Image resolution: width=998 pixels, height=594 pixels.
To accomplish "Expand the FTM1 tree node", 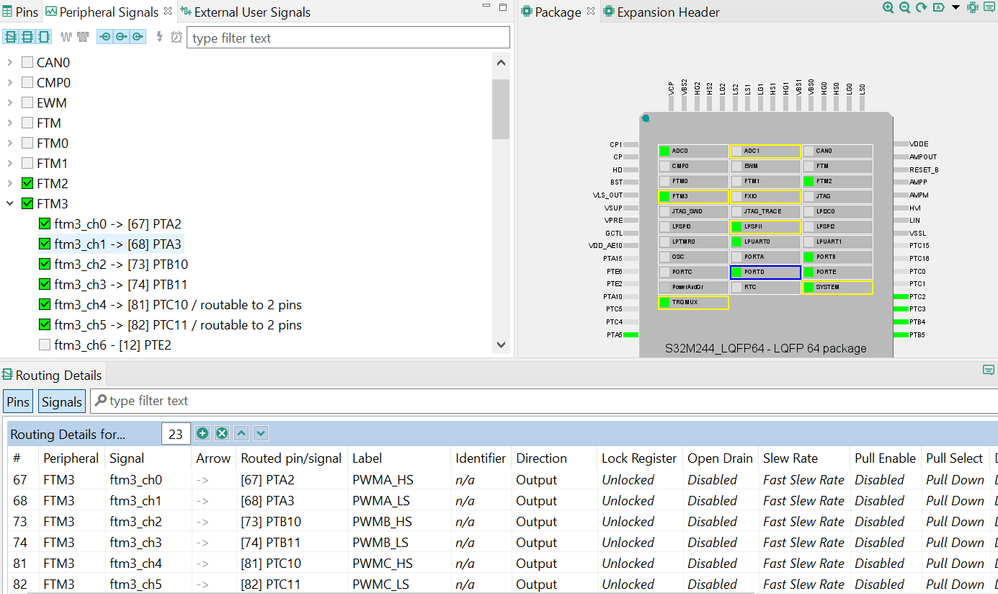I will coord(10,163).
